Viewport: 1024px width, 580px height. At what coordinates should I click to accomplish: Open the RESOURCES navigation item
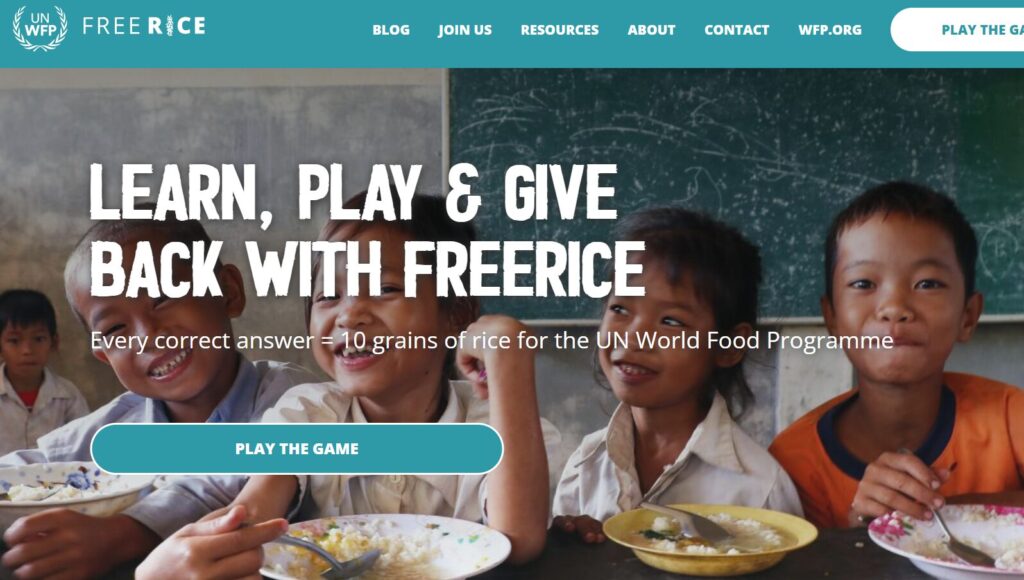pyautogui.click(x=560, y=30)
